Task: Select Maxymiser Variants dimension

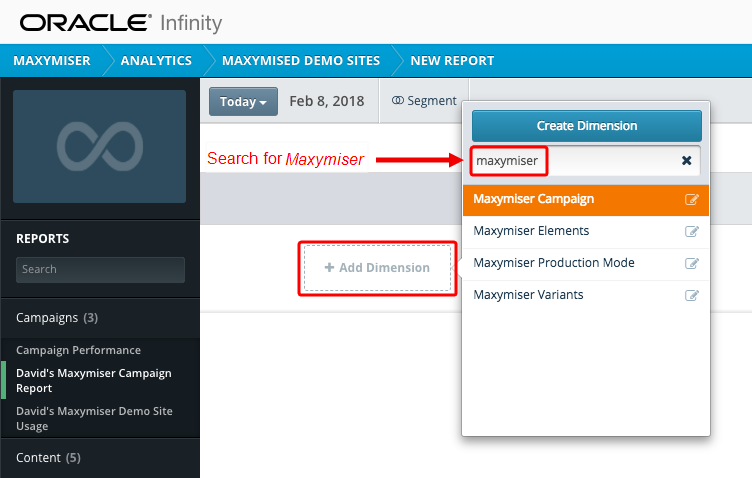Action: point(586,295)
